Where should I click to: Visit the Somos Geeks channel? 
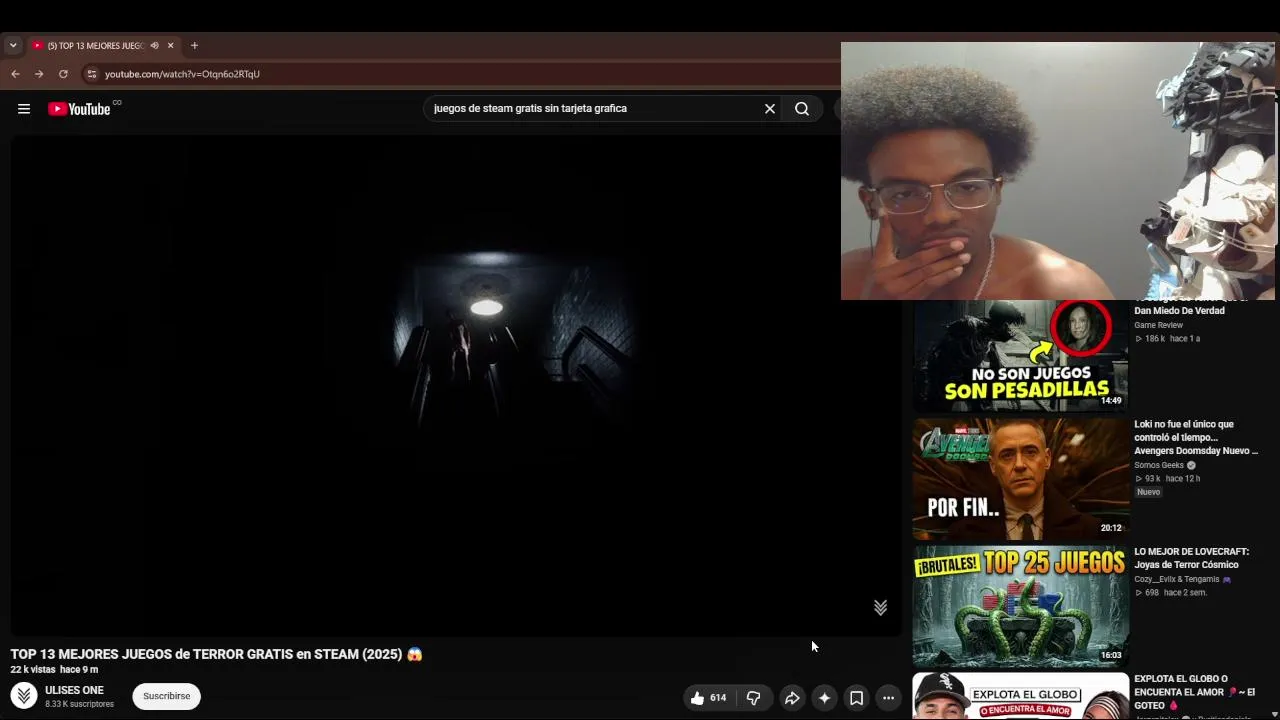[1159, 465]
